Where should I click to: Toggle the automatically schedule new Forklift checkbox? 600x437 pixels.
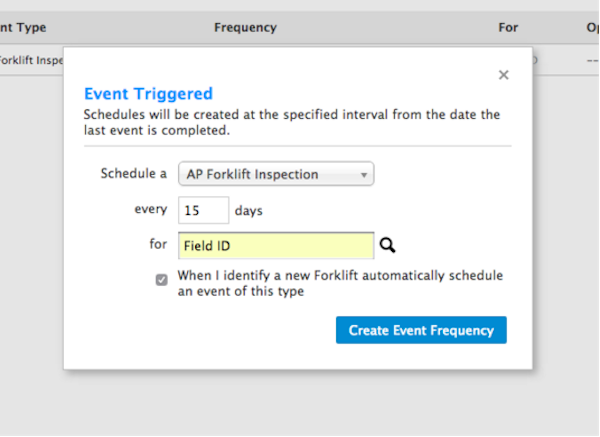(161, 280)
